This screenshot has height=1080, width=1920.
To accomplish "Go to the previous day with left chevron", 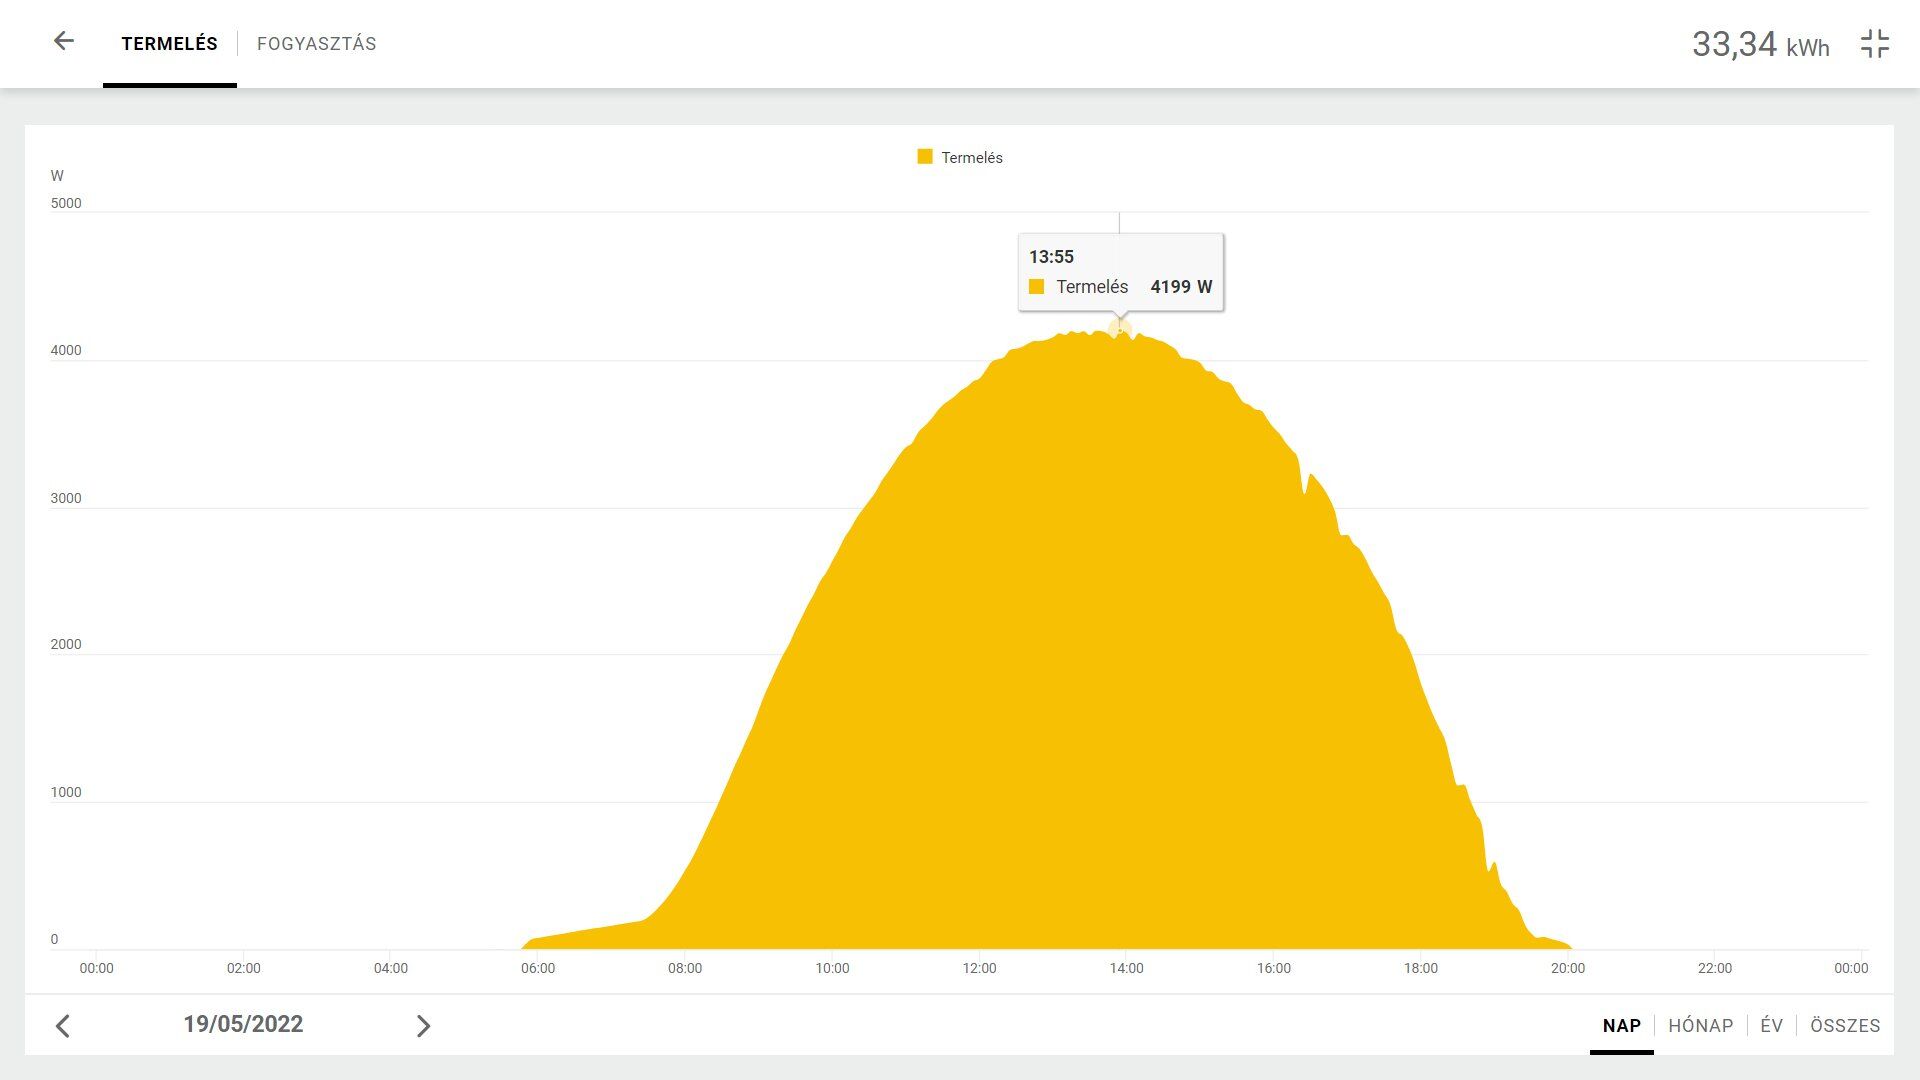I will pyautogui.click(x=63, y=1026).
